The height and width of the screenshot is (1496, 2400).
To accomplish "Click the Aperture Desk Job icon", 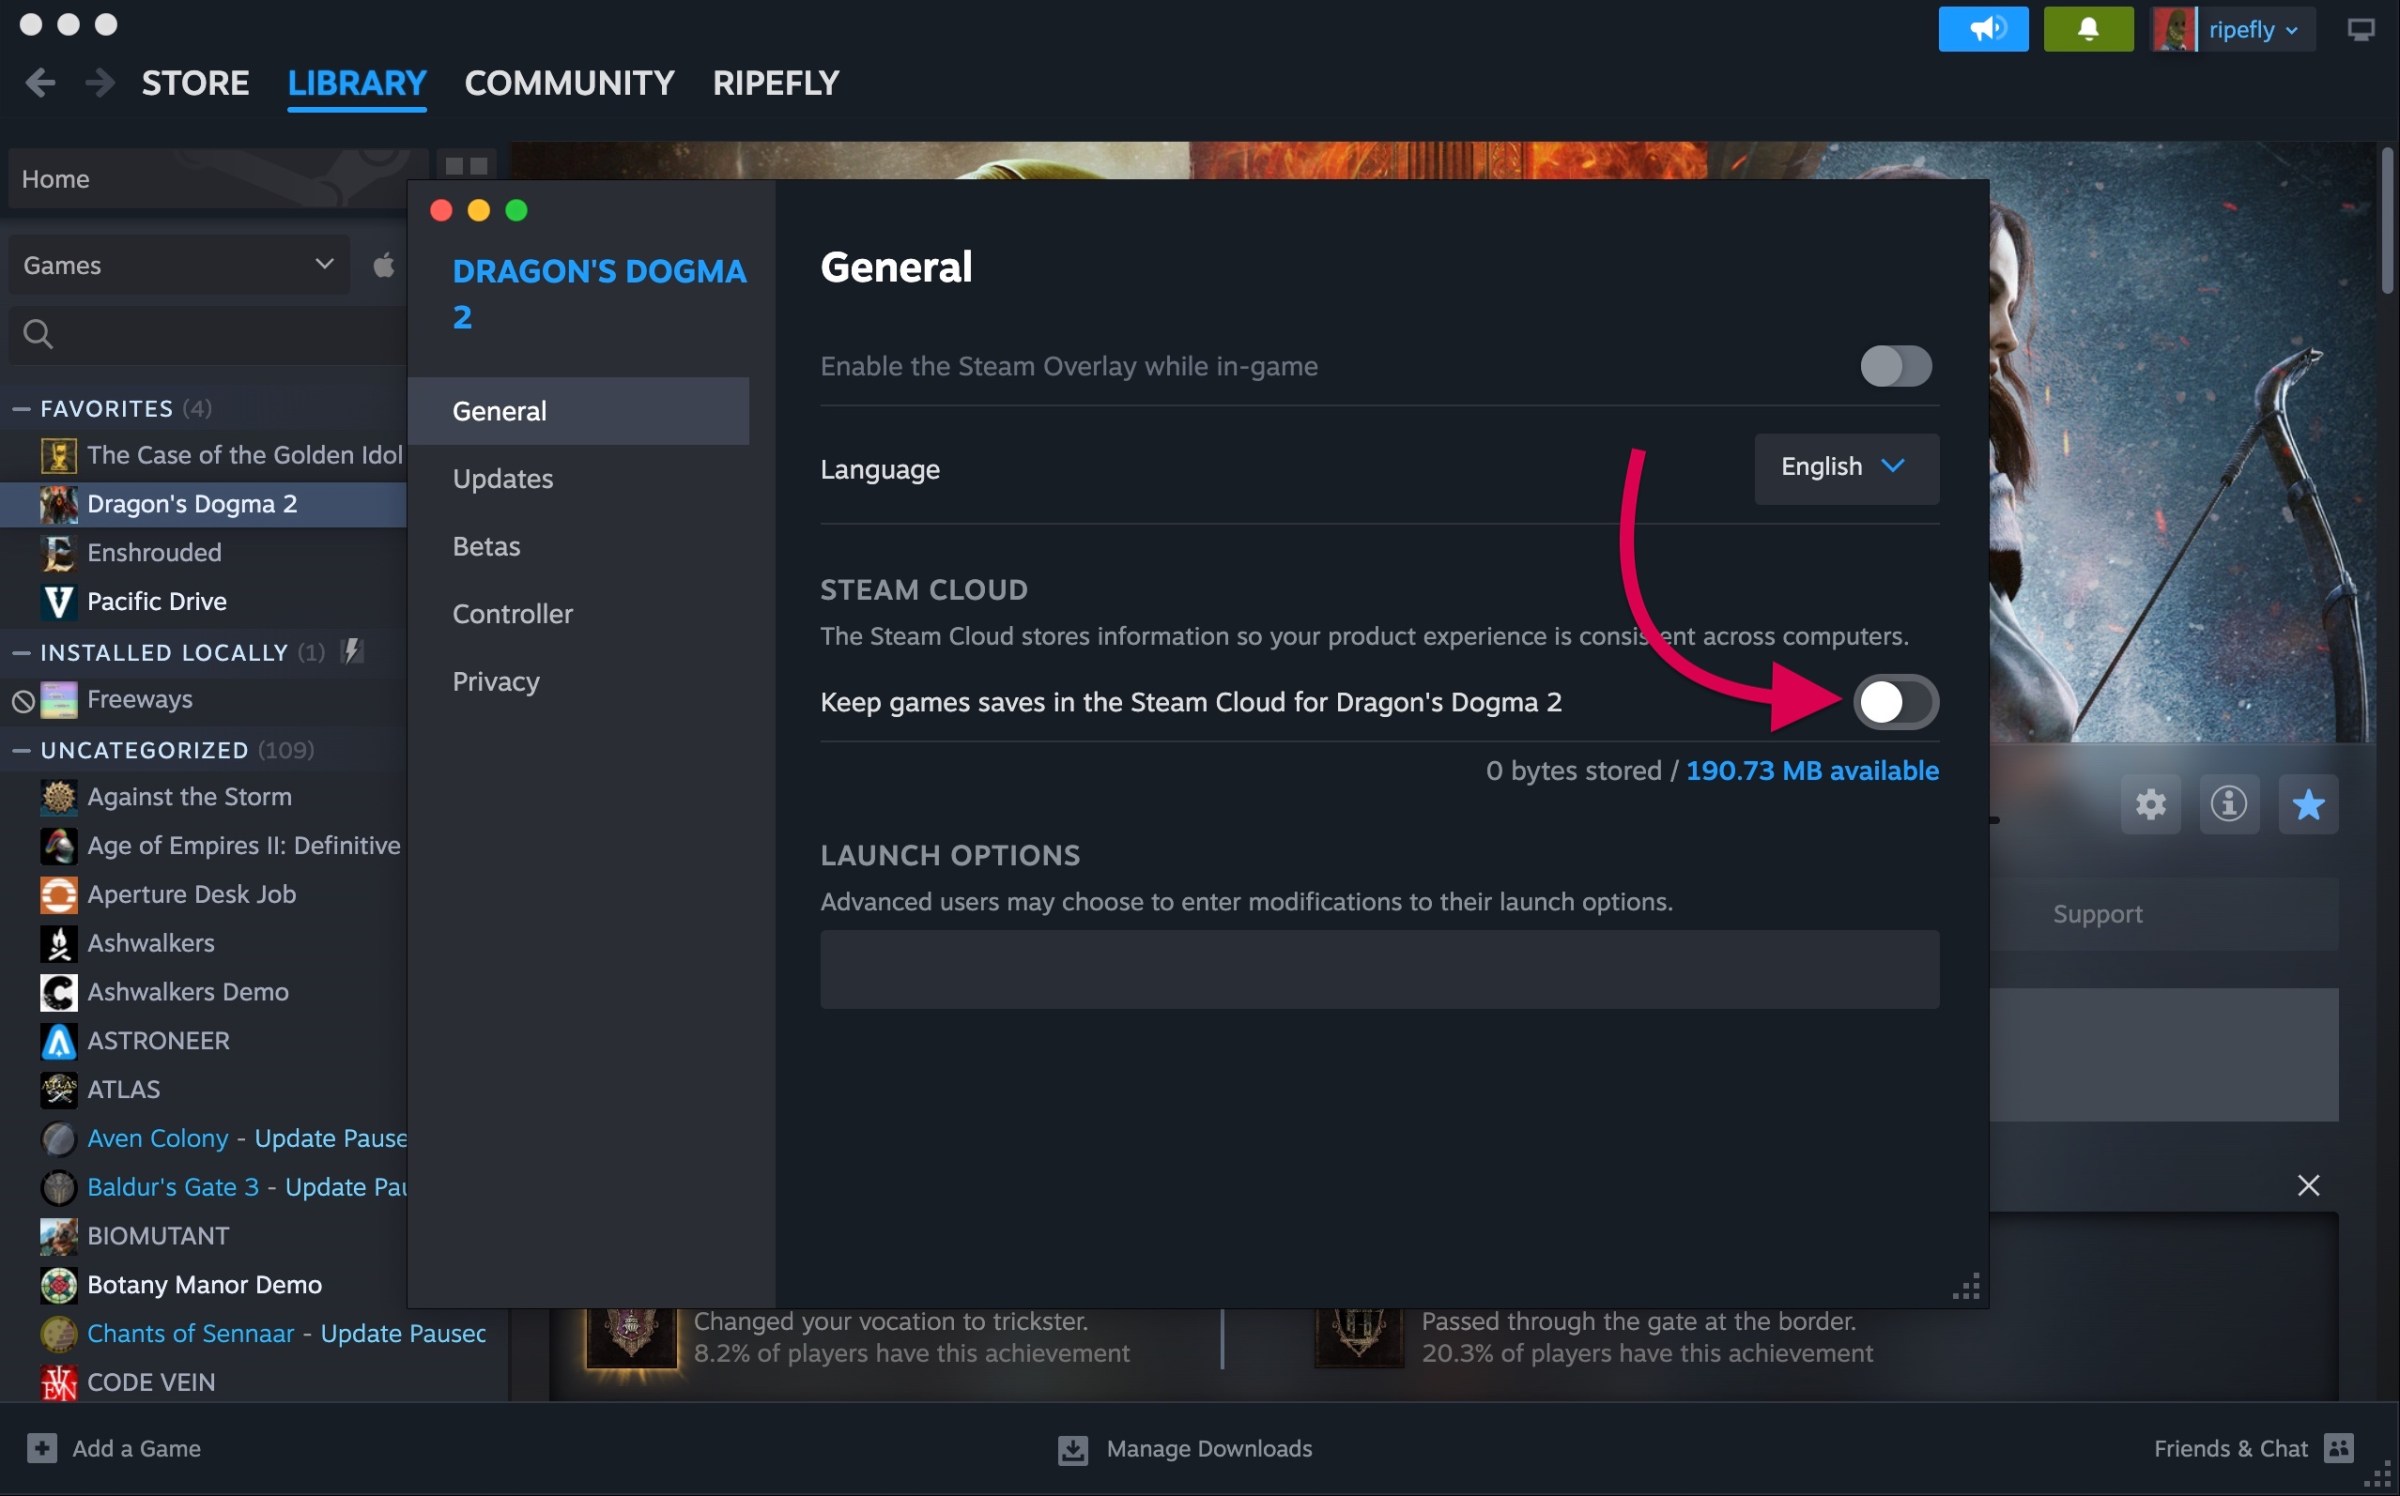I will pyautogui.click(x=58, y=894).
